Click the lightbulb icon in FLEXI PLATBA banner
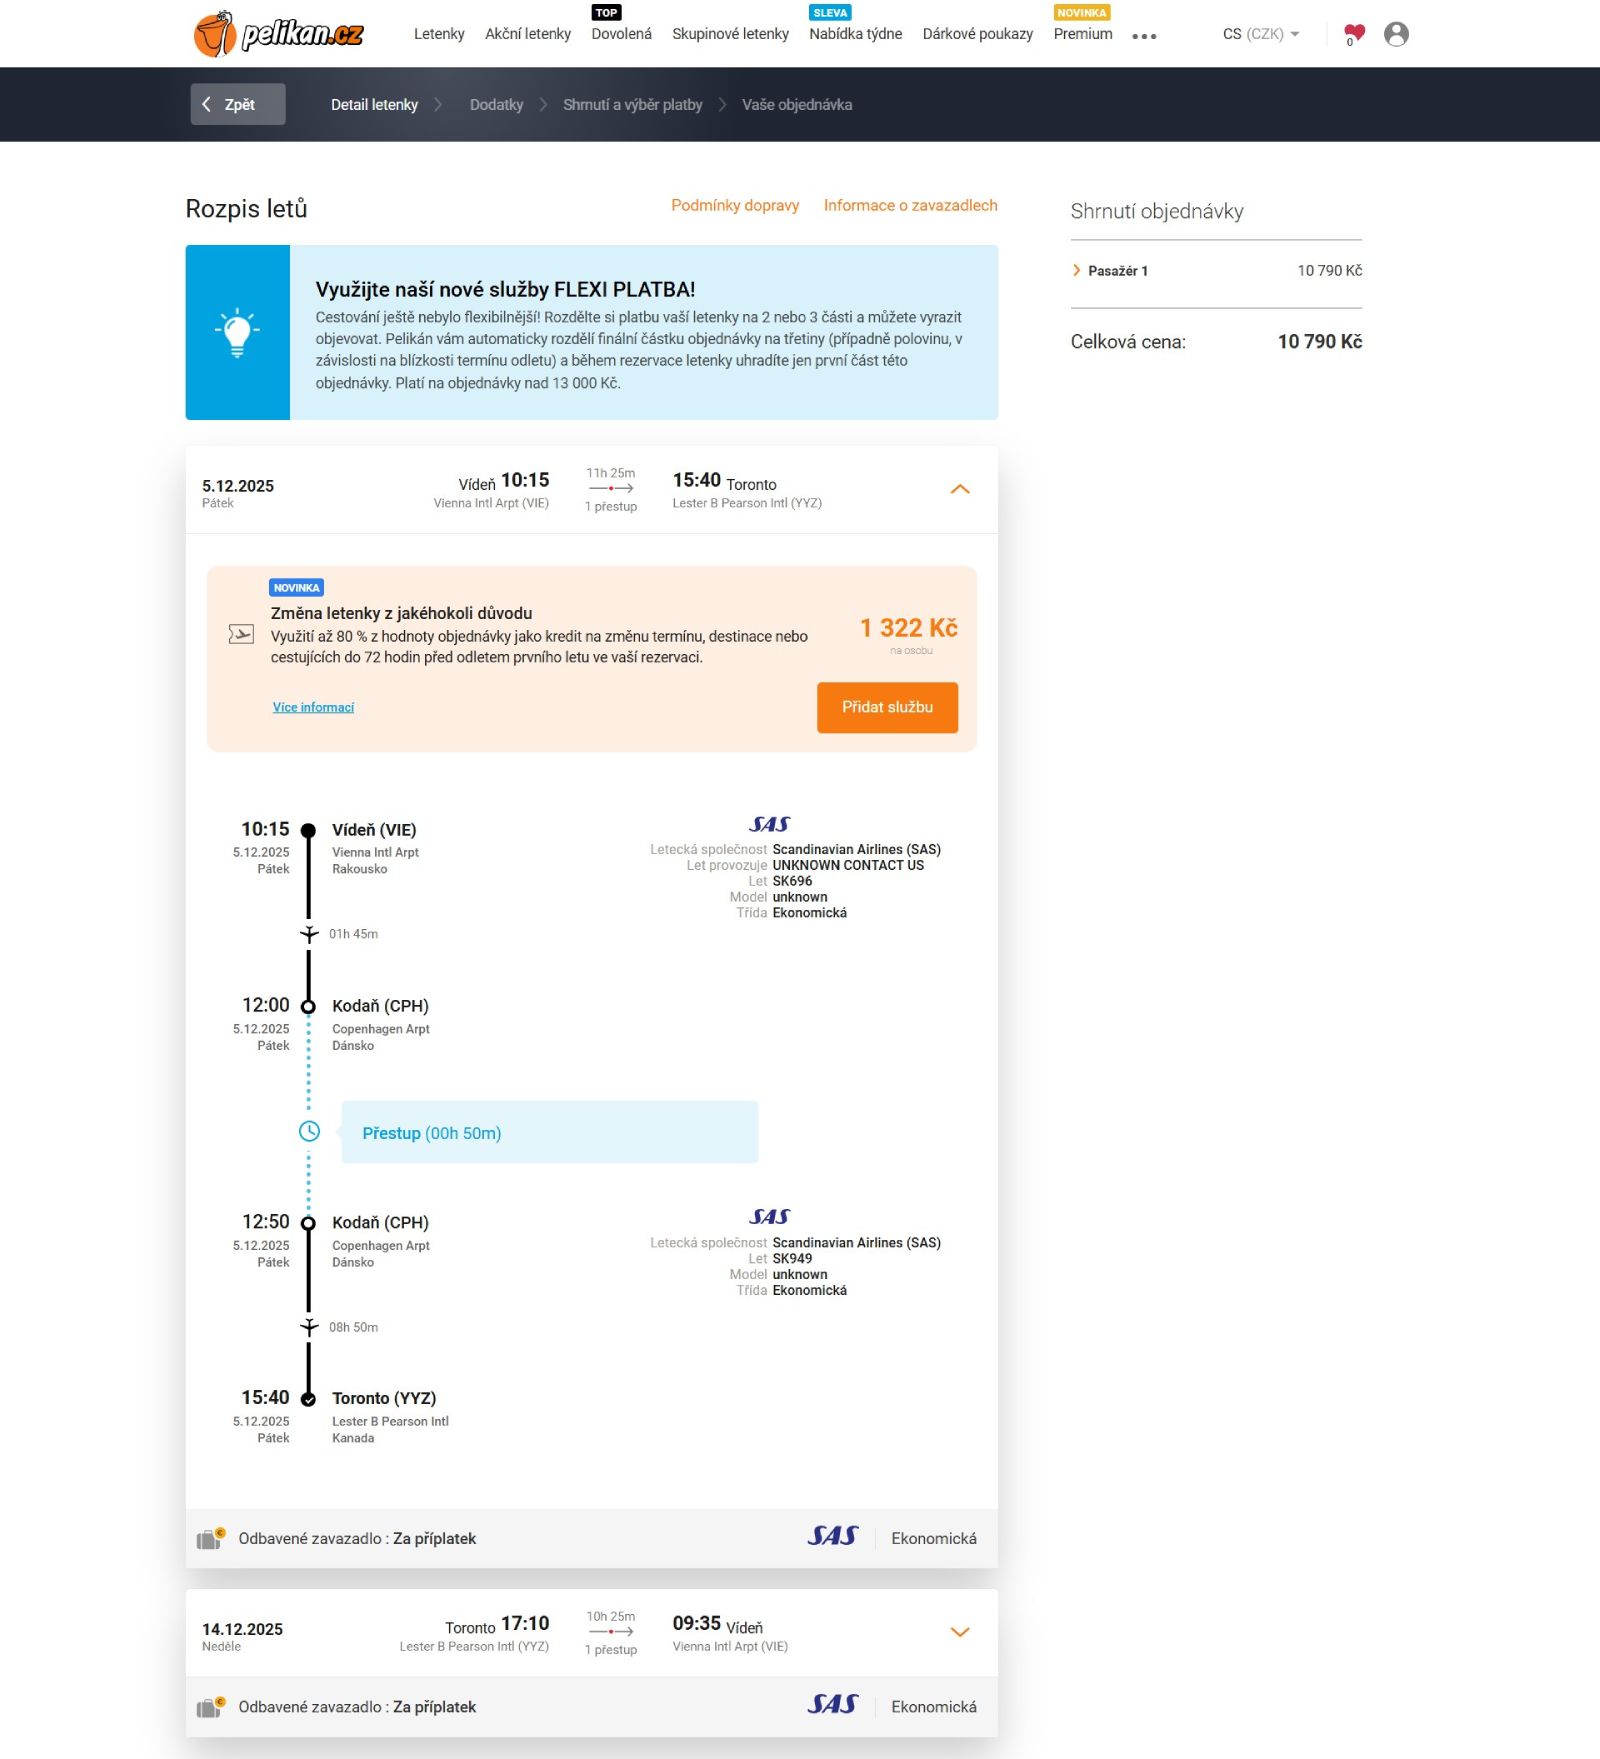This screenshot has width=1600, height=1759. tap(237, 332)
